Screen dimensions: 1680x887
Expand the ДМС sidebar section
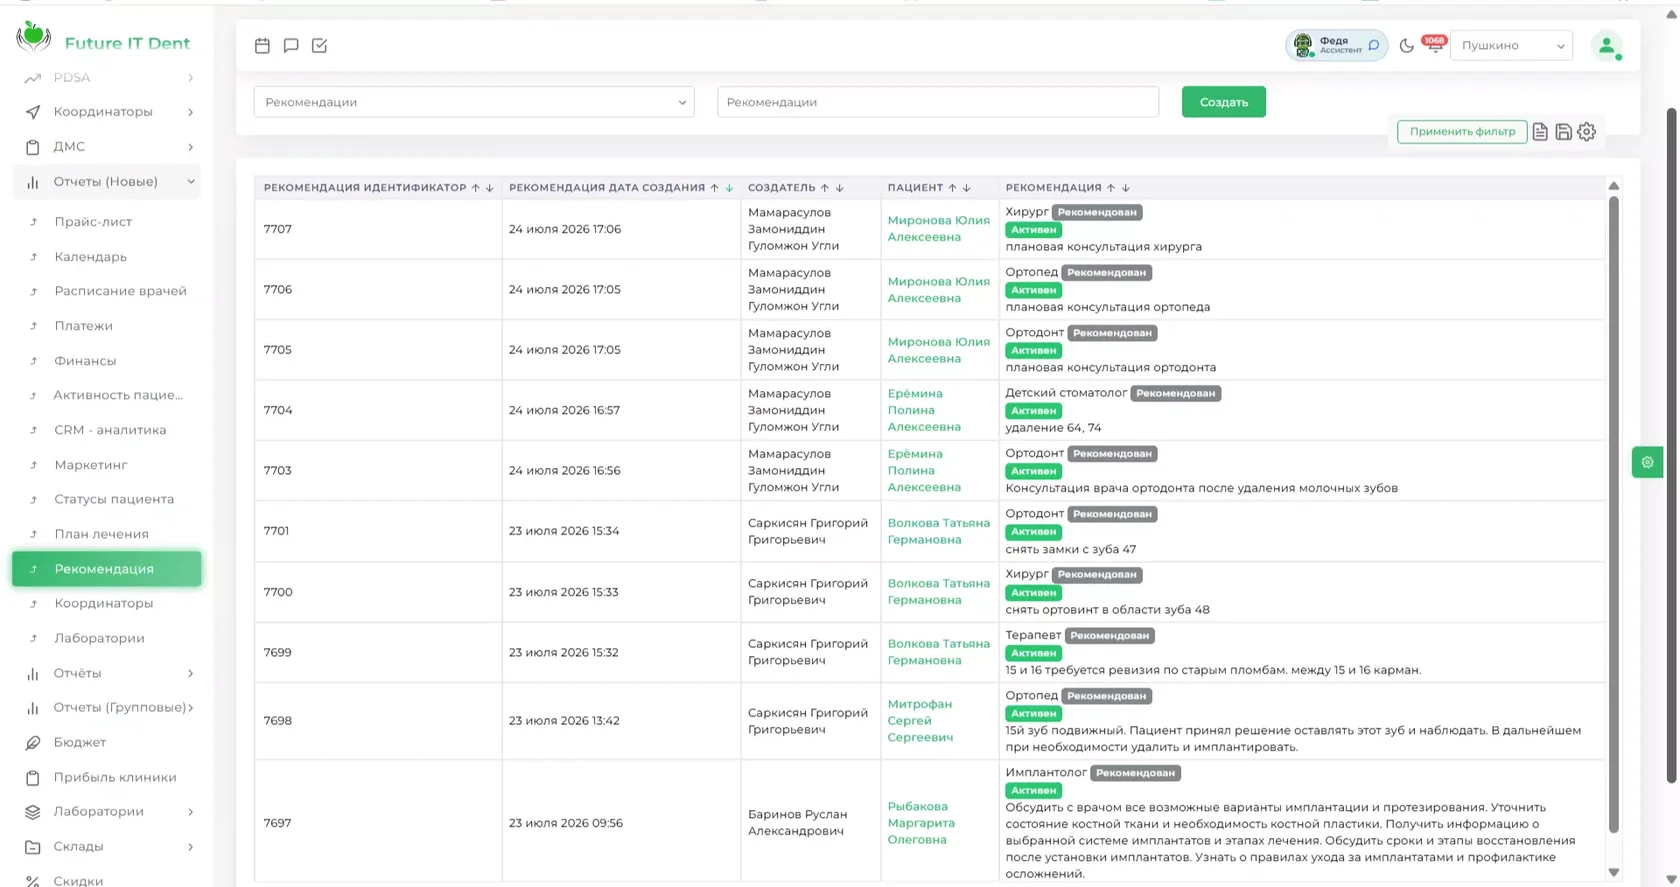tap(107, 147)
